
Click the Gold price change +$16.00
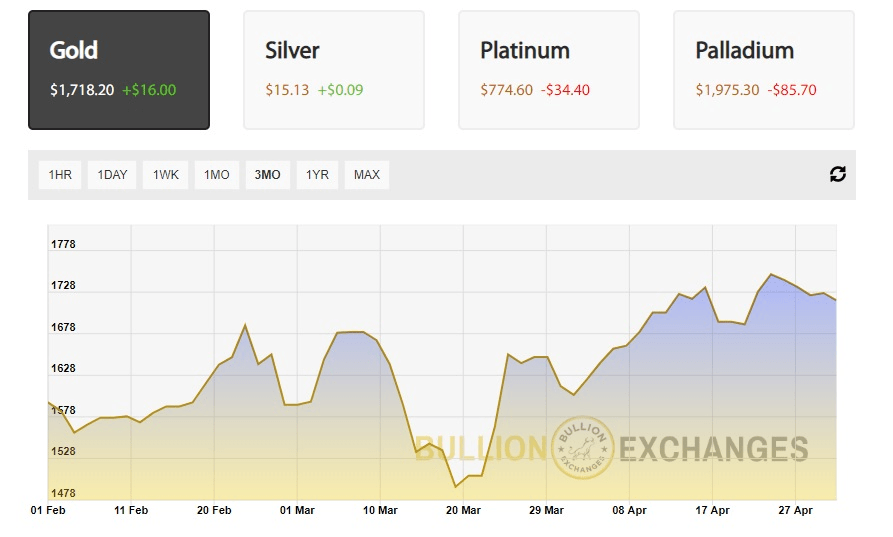(149, 90)
